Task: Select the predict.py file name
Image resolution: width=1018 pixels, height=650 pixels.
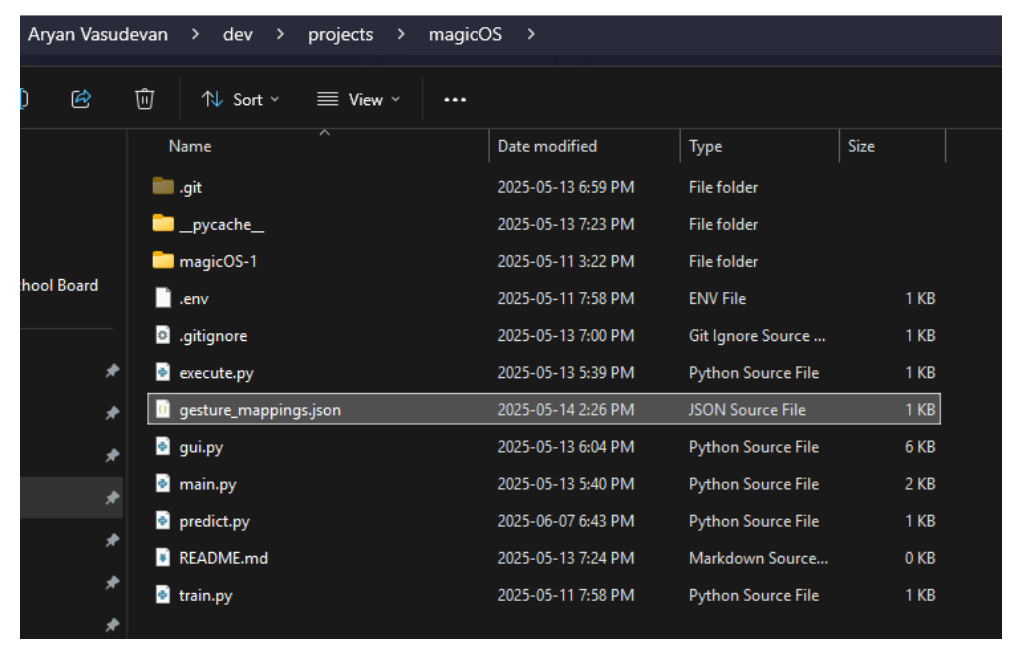Action: click(214, 521)
